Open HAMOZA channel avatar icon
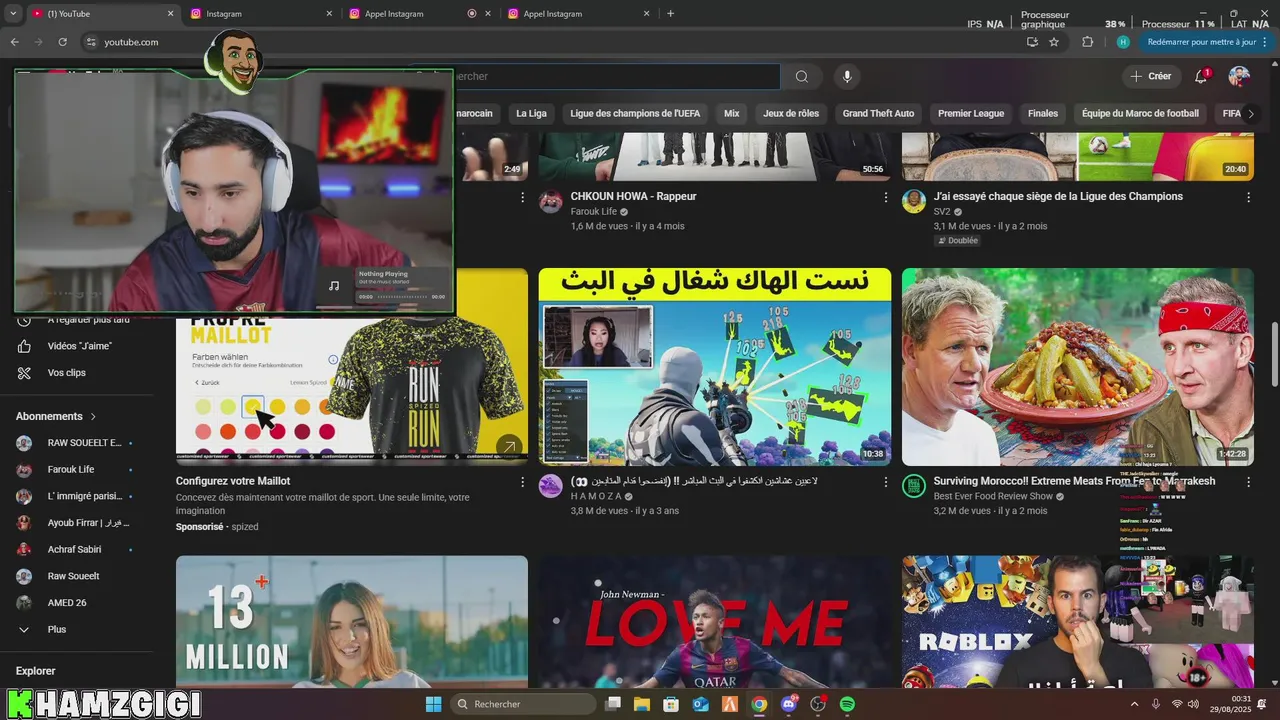Viewport: 1280px width, 720px height. tap(551, 486)
